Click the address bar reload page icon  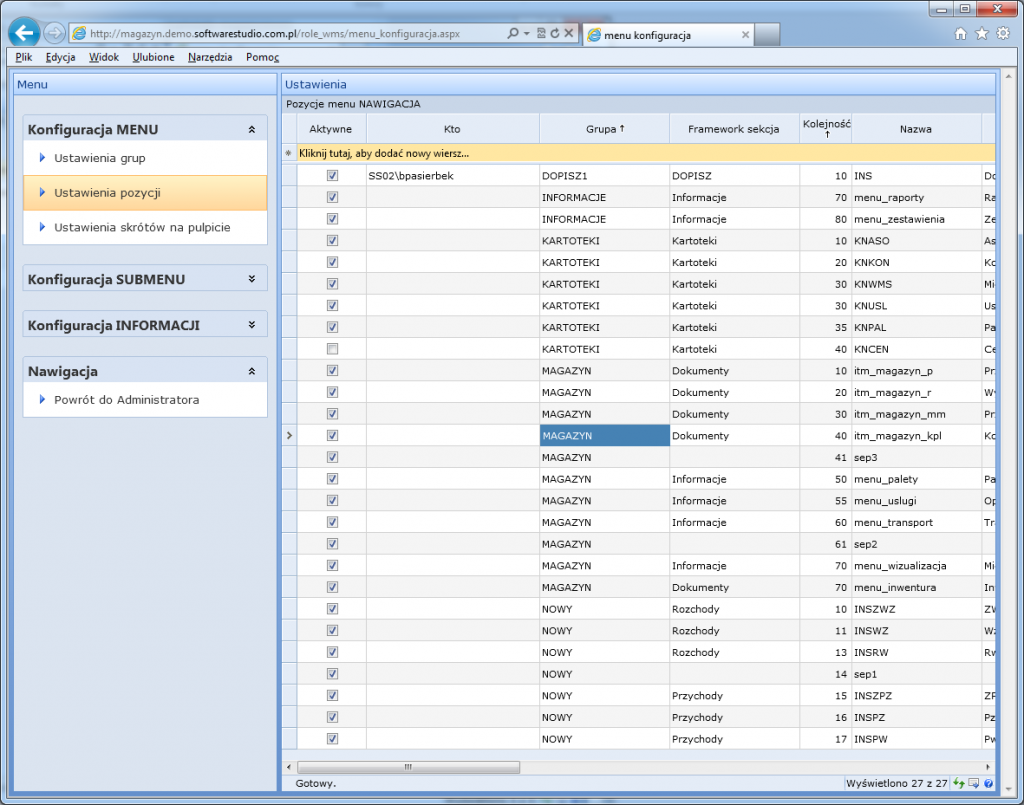click(554, 33)
